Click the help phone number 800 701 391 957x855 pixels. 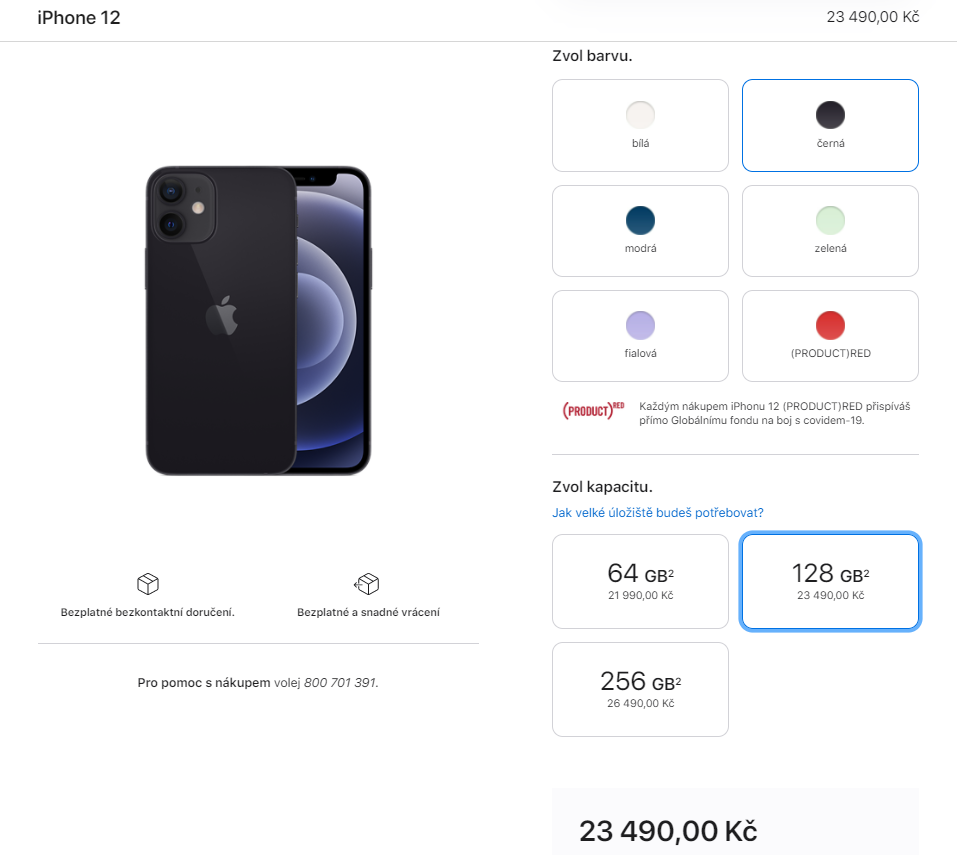tap(341, 683)
